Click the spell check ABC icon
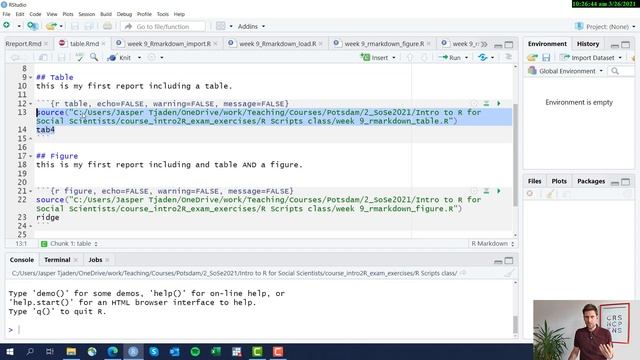Screen dimensions: 640x360 coord(79,58)
